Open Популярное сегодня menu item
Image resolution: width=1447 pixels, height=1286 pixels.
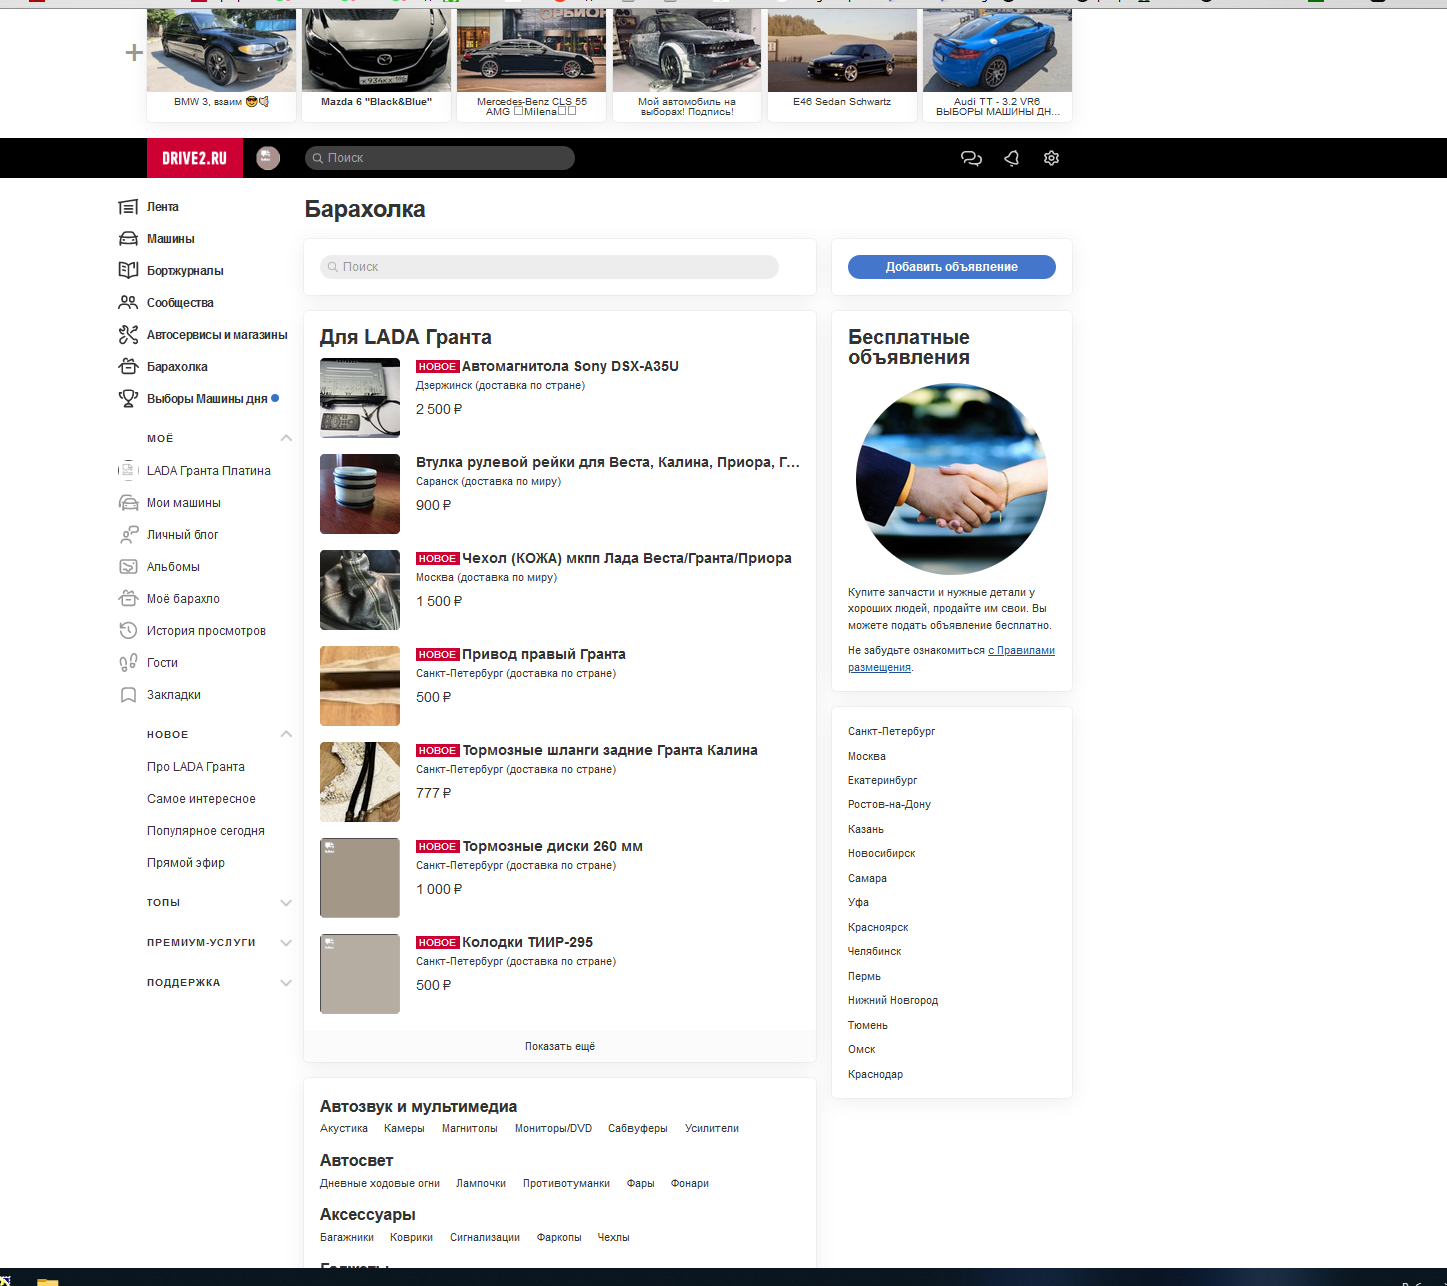pos(206,831)
